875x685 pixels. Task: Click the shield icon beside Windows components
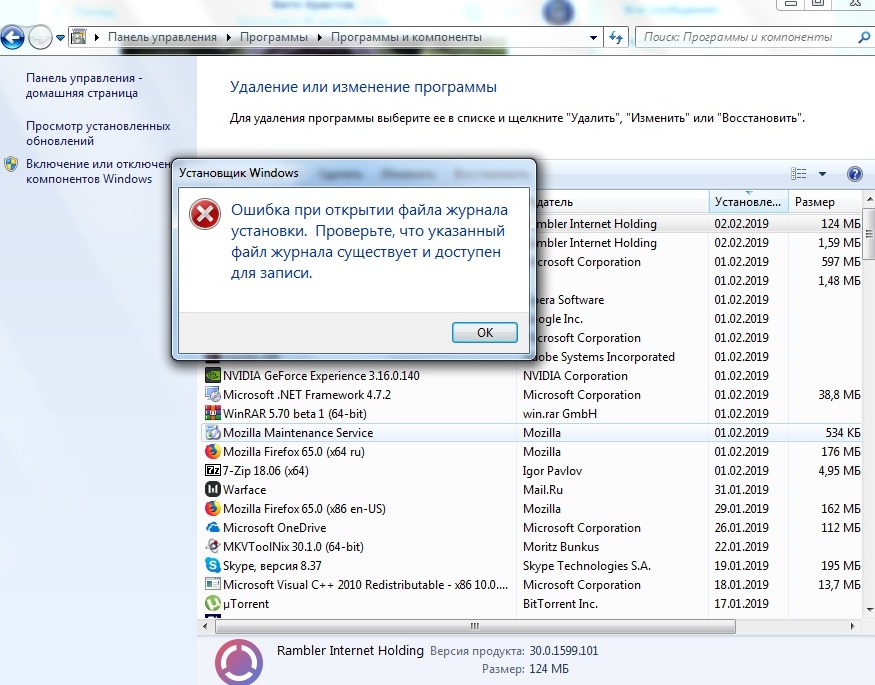click(11, 164)
